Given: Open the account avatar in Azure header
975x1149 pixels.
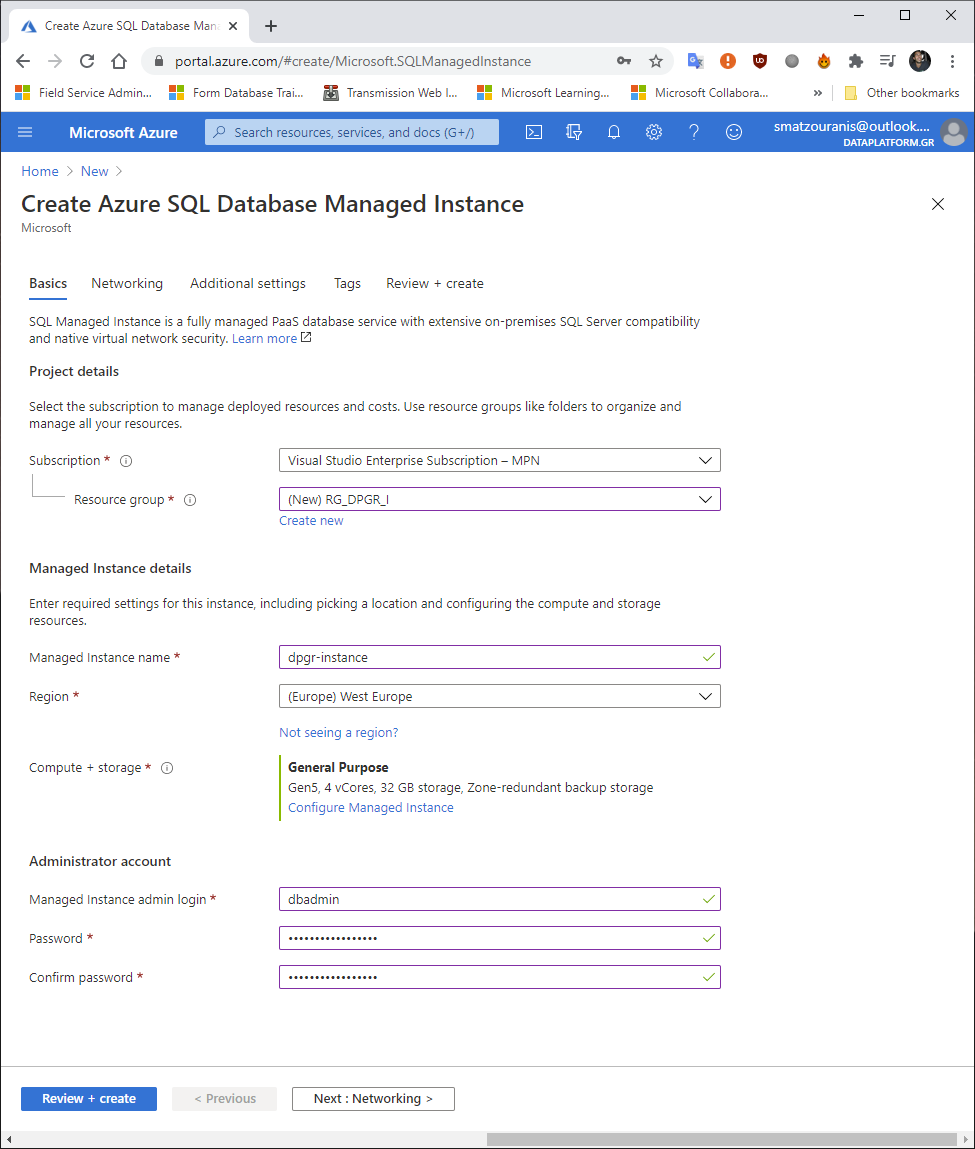Looking at the screenshot, I should (x=953, y=131).
